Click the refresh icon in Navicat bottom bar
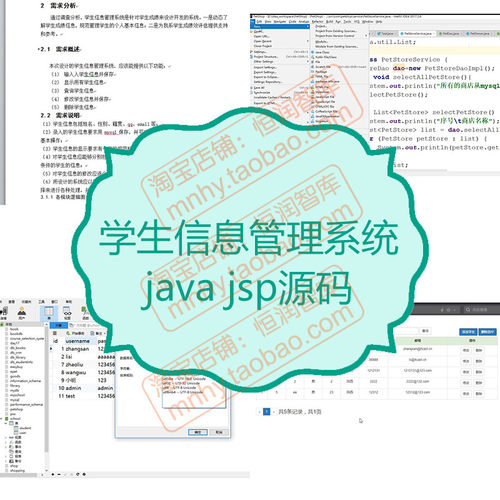Image resolution: width=500 pixels, height=500 pixels. pos(78,474)
